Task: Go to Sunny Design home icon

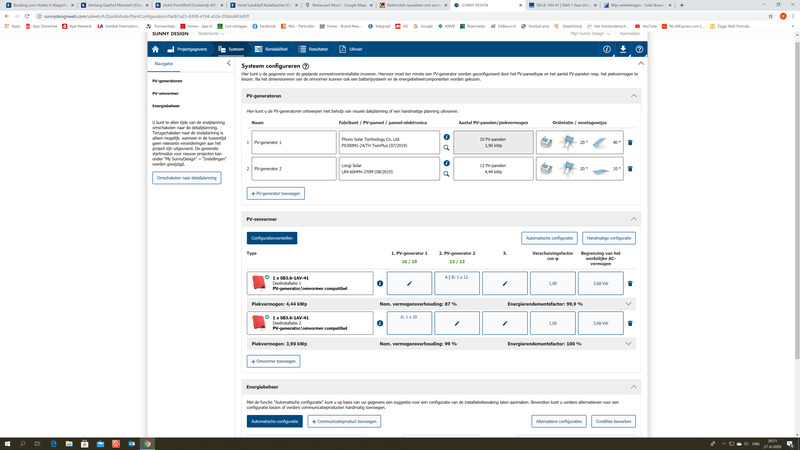Action: 156,49
